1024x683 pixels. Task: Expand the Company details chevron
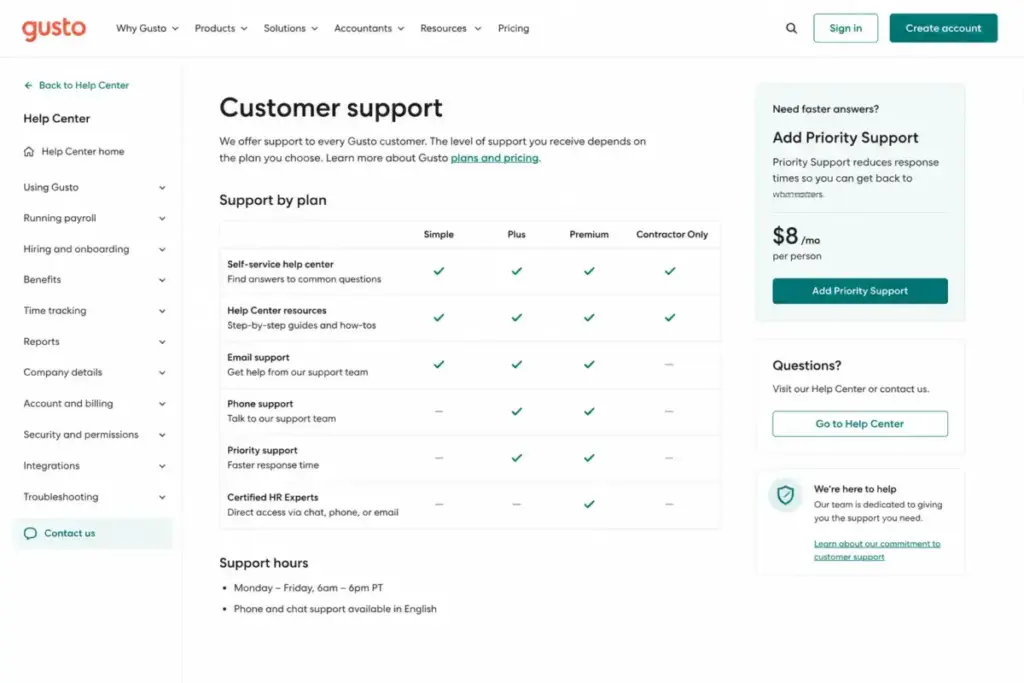162,373
